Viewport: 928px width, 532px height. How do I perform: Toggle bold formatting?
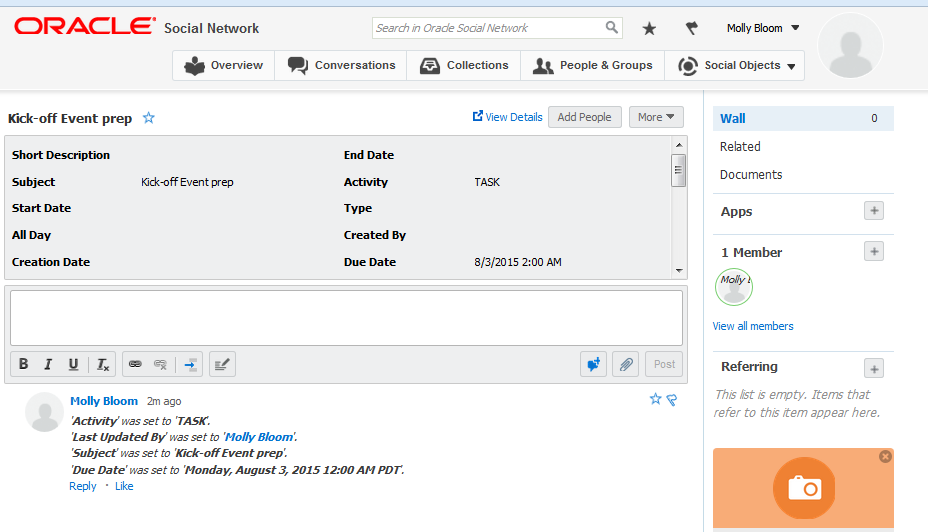(x=24, y=364)
